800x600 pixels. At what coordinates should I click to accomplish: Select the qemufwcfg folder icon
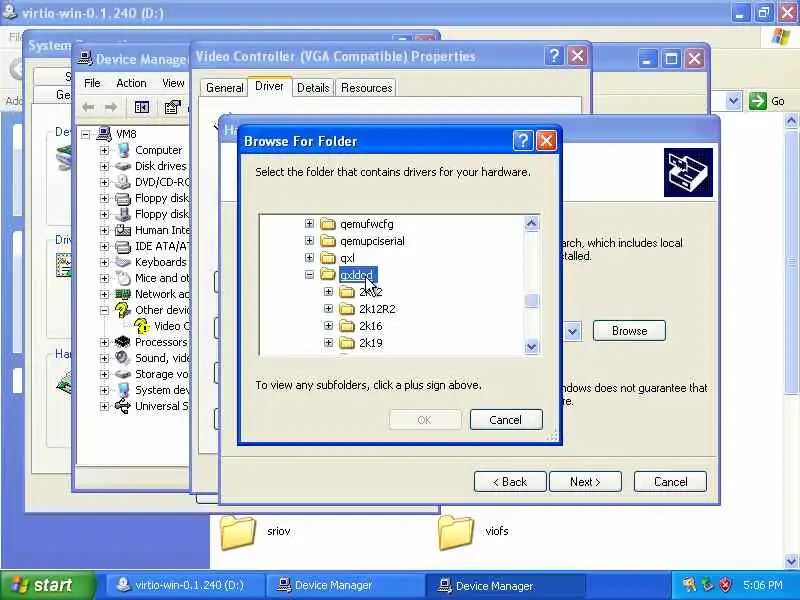tap(328, 223)
